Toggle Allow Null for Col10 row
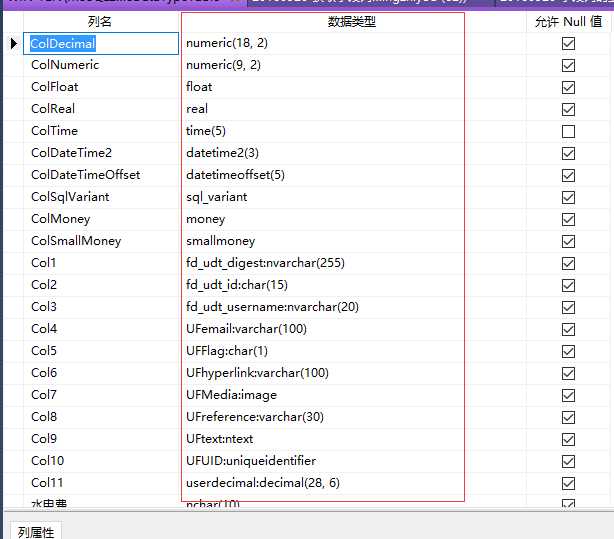The image size is (614, 539). 568,461
